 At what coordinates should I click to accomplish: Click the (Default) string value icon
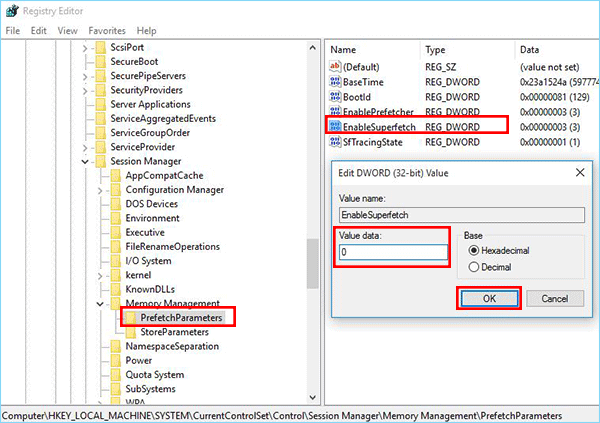tap(335, 67)
